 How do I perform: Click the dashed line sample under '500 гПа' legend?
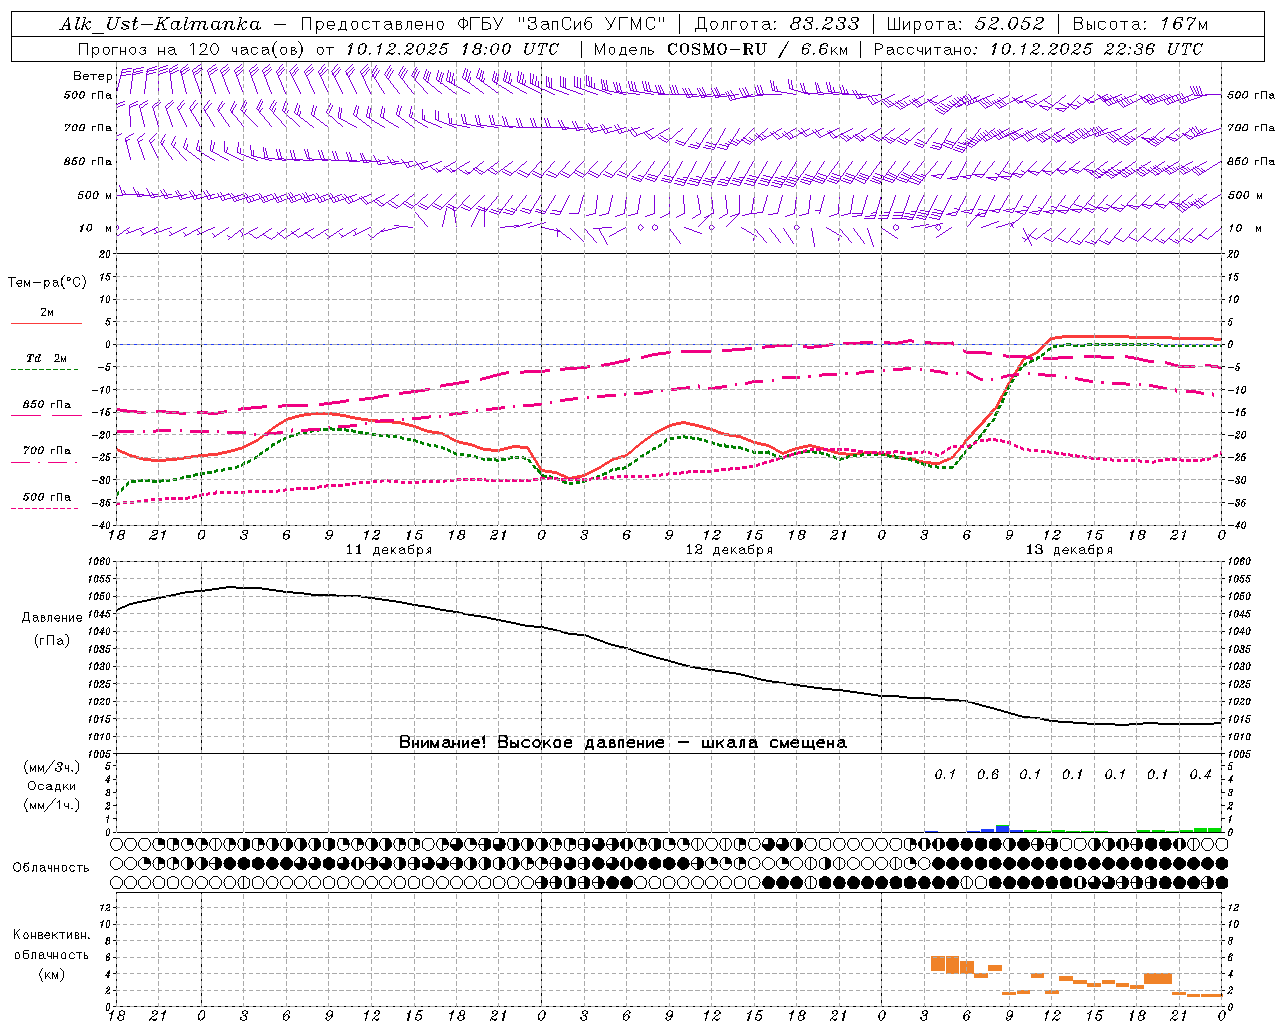pos(45,508)
